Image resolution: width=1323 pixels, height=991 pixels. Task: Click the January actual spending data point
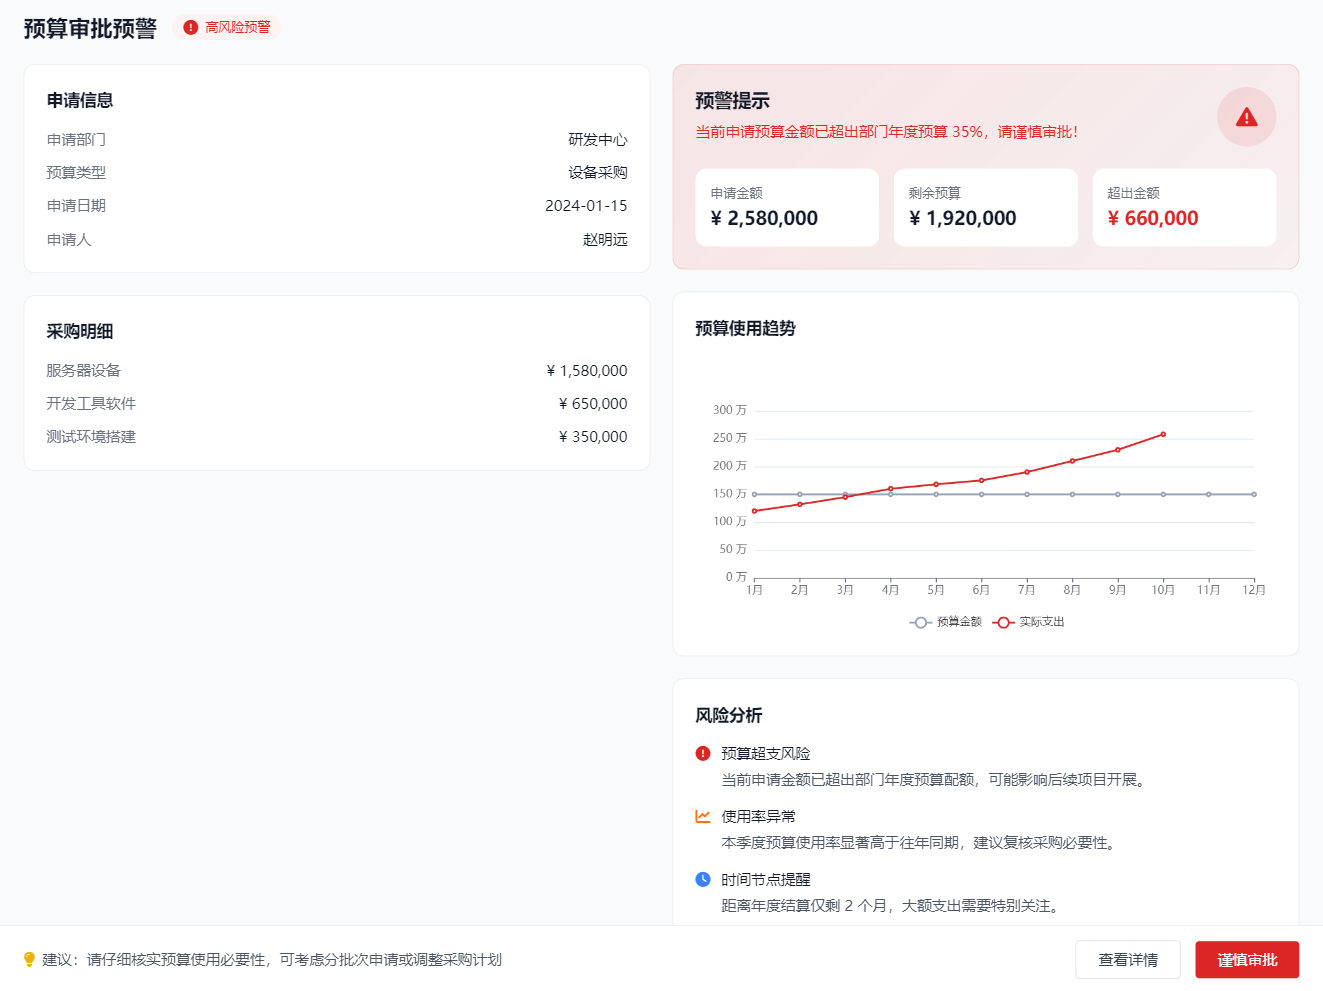pyautogui.click(x=754, y=511)
